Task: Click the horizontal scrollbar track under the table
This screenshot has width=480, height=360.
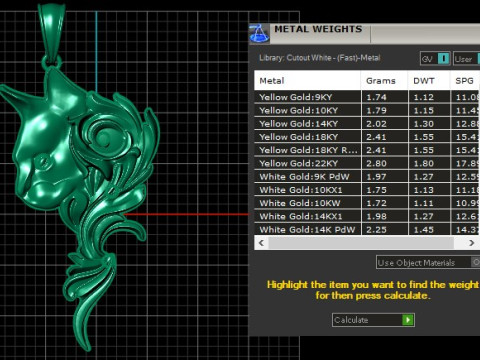Action: pos(361,243)
